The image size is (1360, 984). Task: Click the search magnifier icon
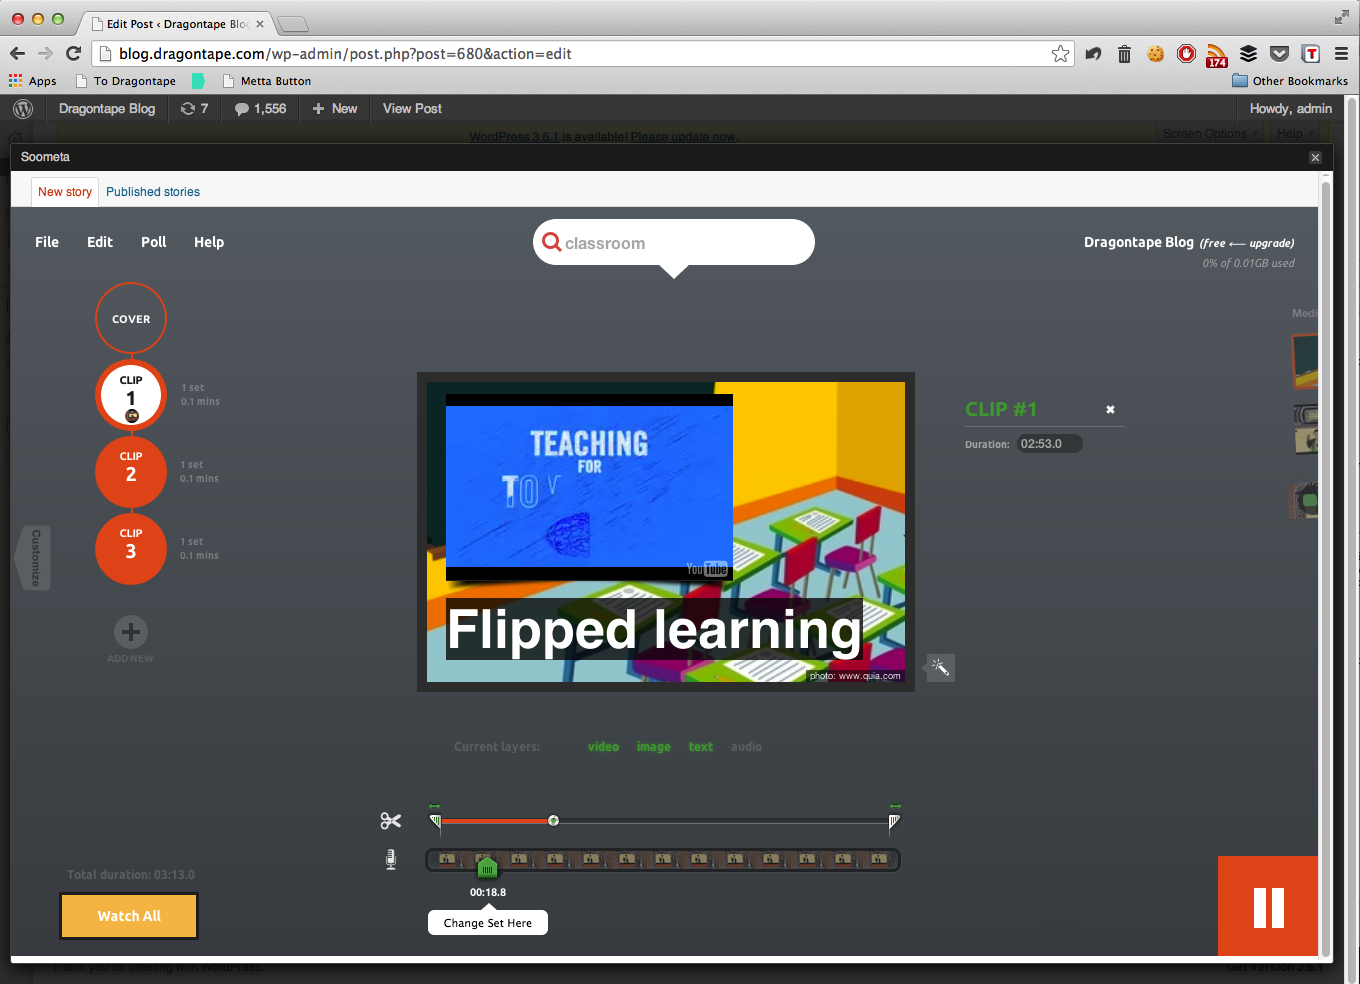click(551, 242)
